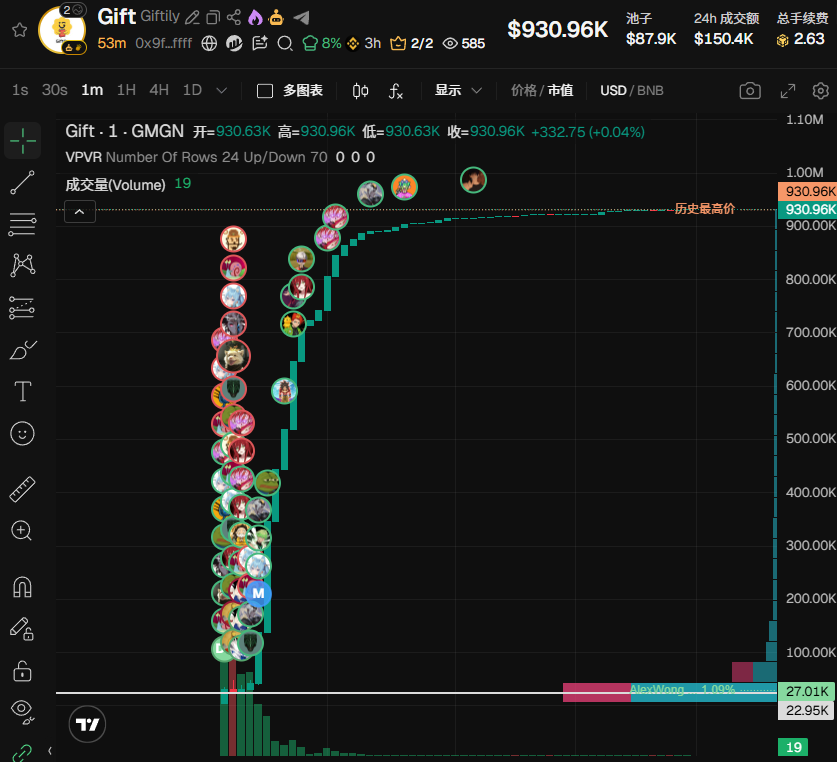View the 8% chef hat holder stat
This screenshot has height=762, width=837.
pos(321,43)
